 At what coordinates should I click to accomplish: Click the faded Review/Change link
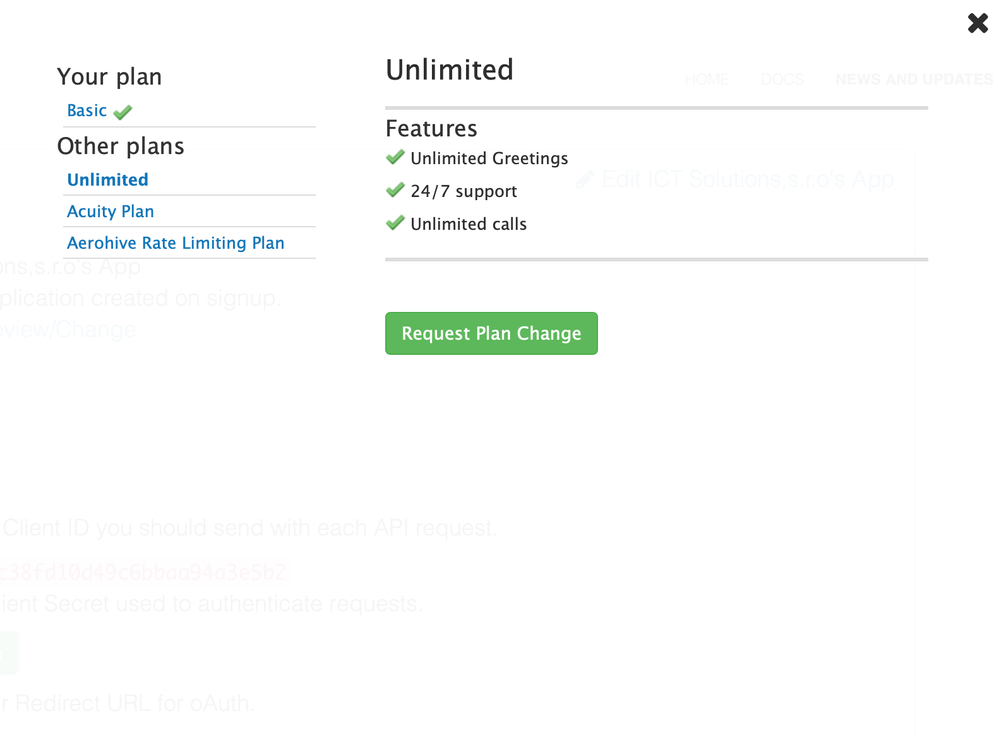click(68, 329)
